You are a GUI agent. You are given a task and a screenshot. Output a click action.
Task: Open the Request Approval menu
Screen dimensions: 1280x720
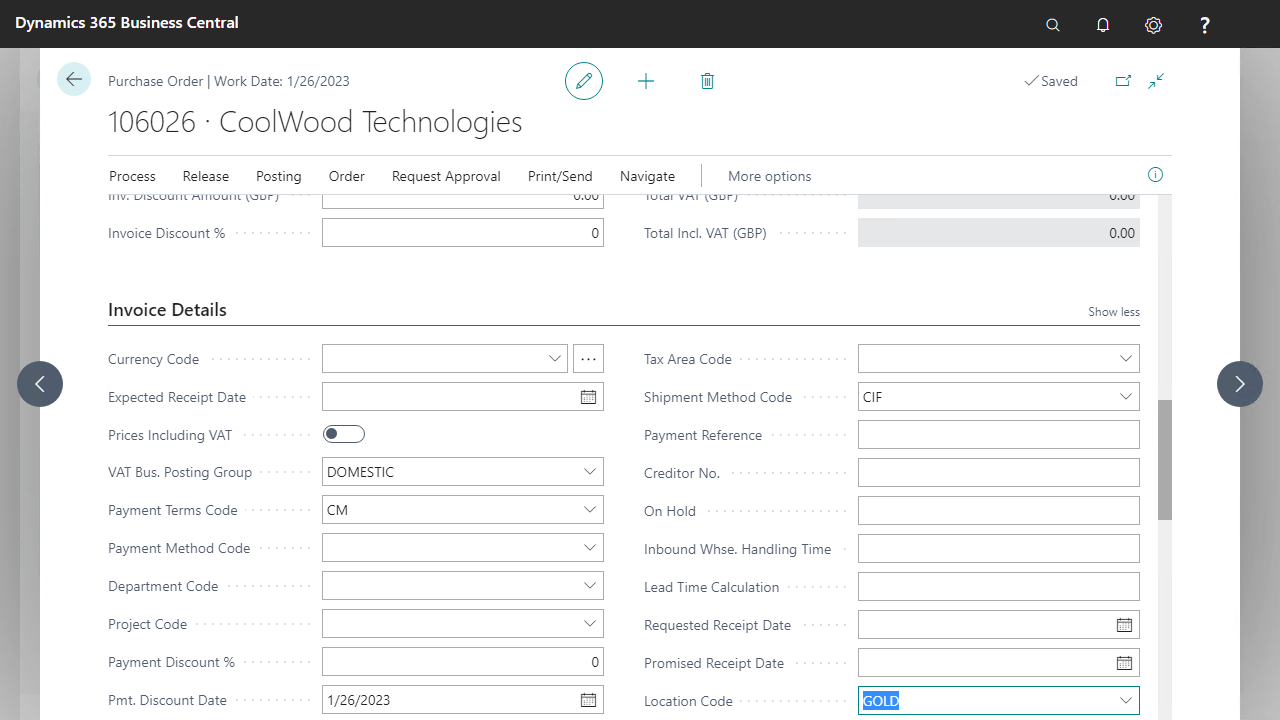446,176
